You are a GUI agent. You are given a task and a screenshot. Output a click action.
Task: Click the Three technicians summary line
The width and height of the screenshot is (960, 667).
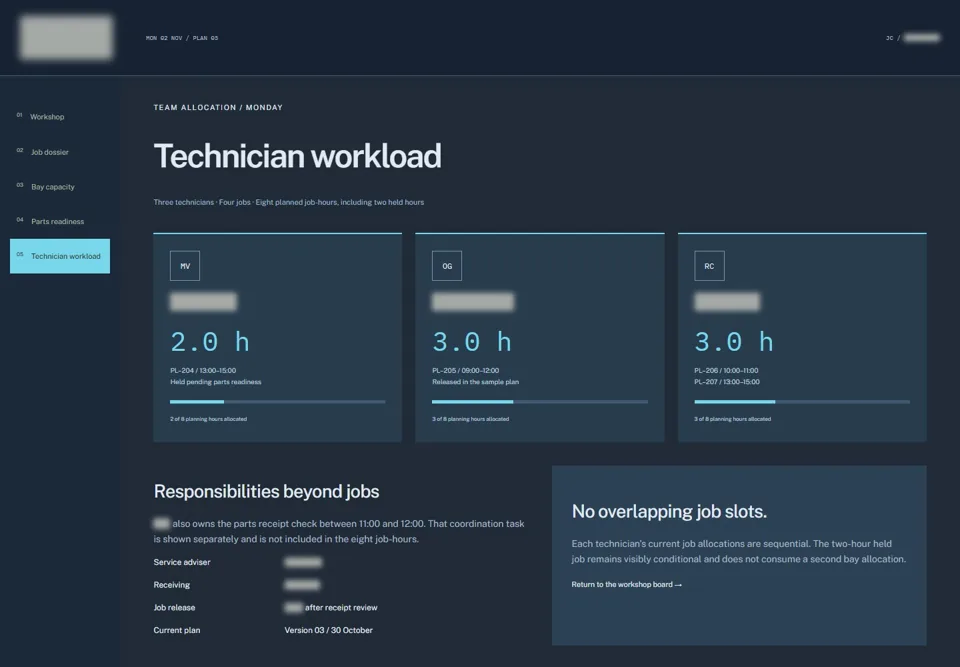pos(288,202)
